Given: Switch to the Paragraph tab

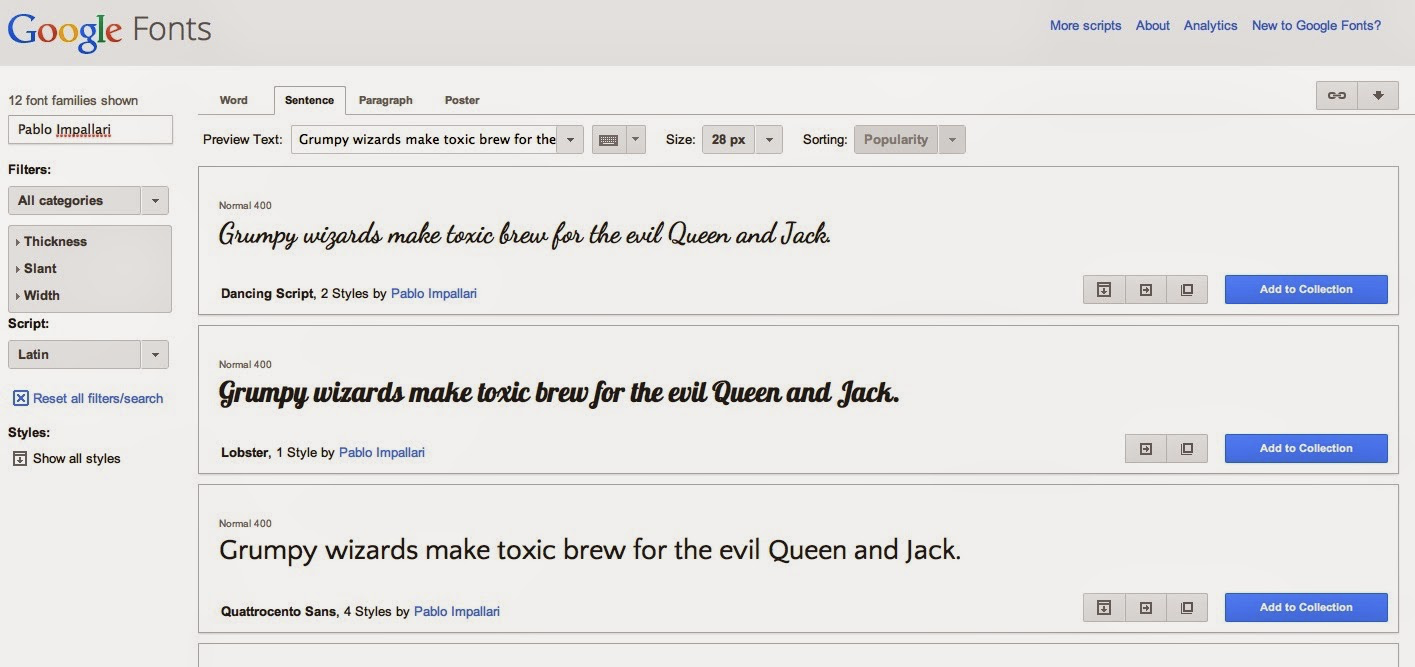Looking at the screenshot, I should click(x=386, y=100).
